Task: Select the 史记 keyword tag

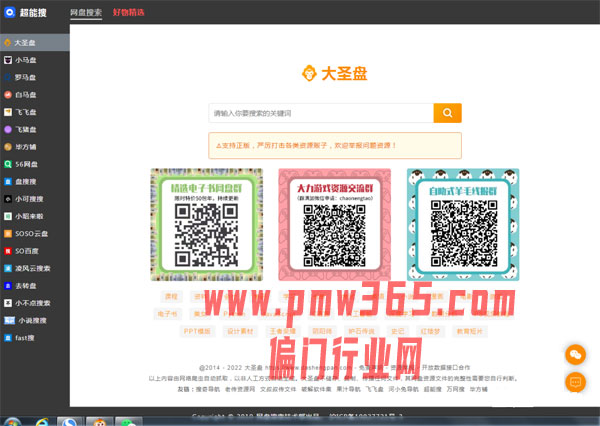Action: [398, 331]
